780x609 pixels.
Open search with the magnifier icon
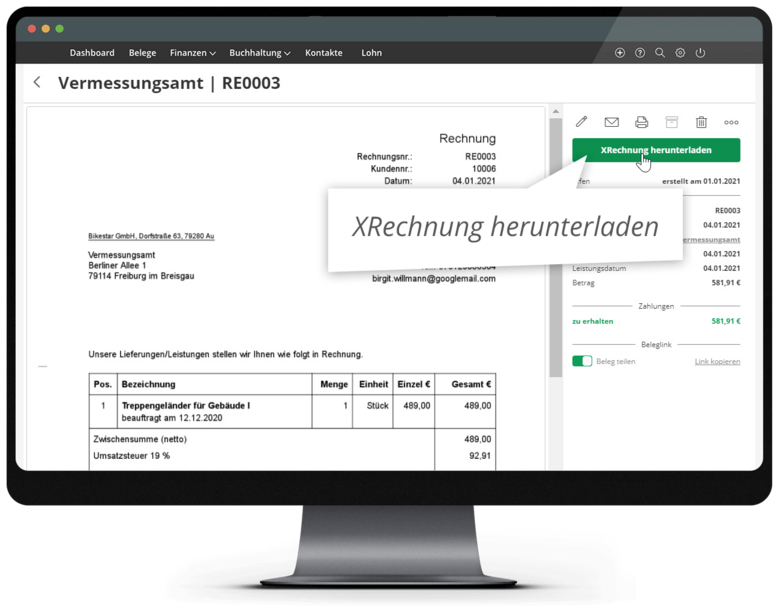click(660, 53)
